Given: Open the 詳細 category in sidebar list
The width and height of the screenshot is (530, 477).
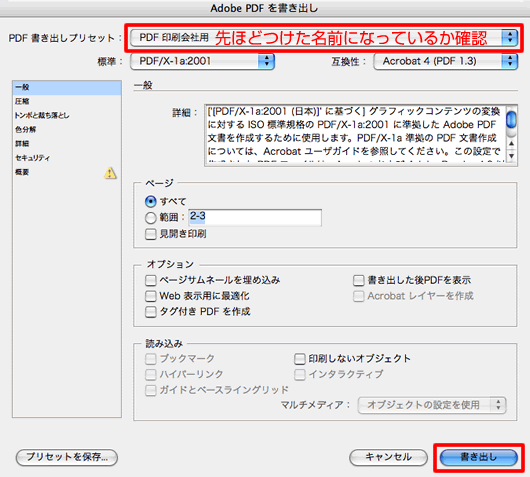Looking at the screenshot, I should click(67, 144).
